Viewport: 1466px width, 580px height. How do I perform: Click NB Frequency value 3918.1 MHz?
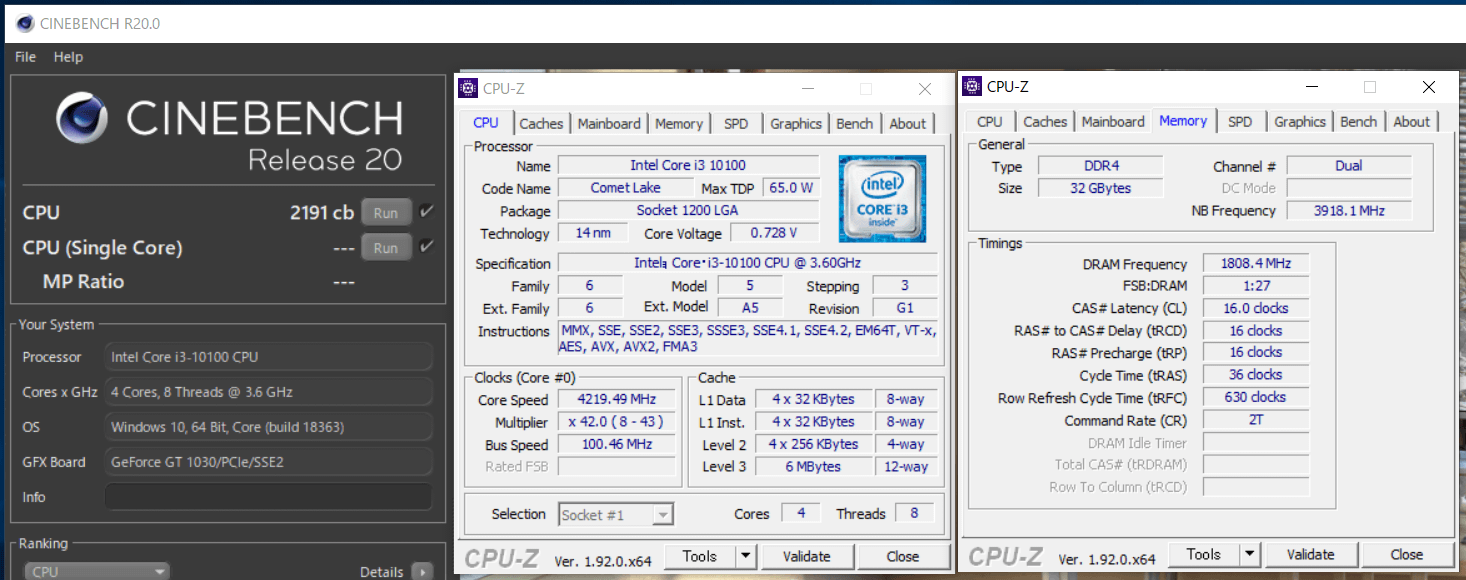coord(1349,211)
